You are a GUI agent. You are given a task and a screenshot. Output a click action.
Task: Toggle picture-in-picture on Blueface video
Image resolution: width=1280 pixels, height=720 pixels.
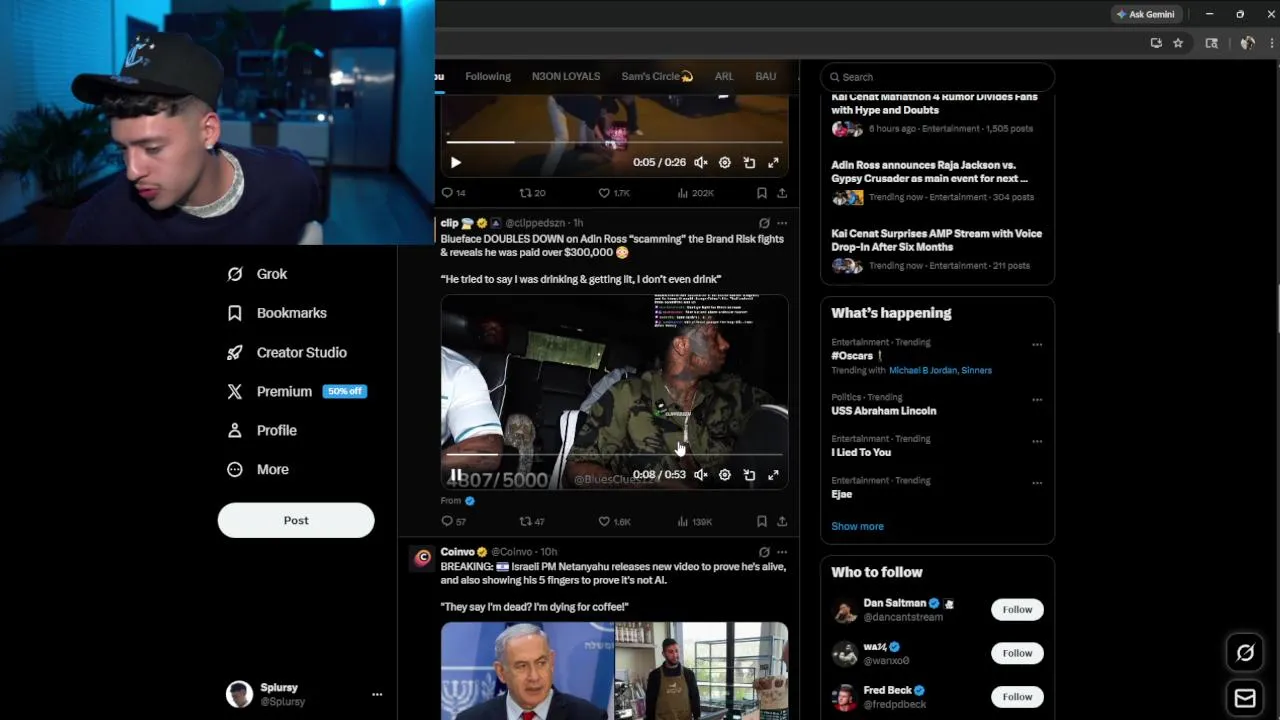(x=749, y=475)
